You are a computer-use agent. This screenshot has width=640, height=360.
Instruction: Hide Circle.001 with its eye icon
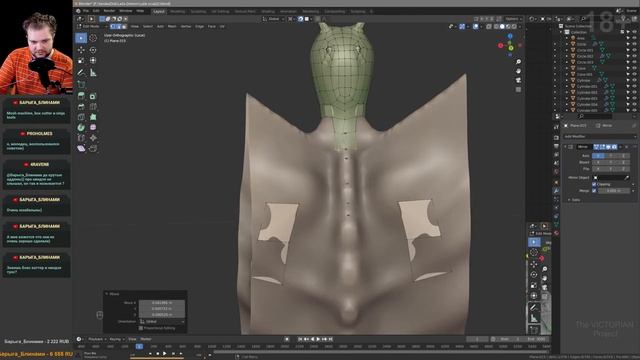[635, 50]
